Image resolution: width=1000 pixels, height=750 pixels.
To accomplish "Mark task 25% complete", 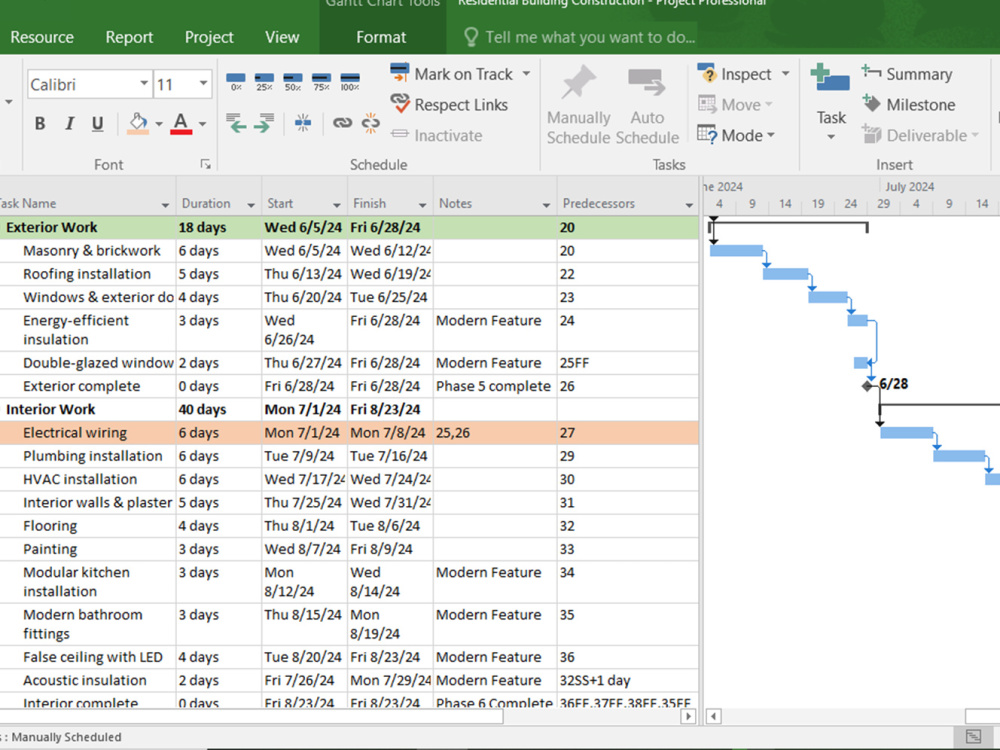I will (x=264, y=82).
